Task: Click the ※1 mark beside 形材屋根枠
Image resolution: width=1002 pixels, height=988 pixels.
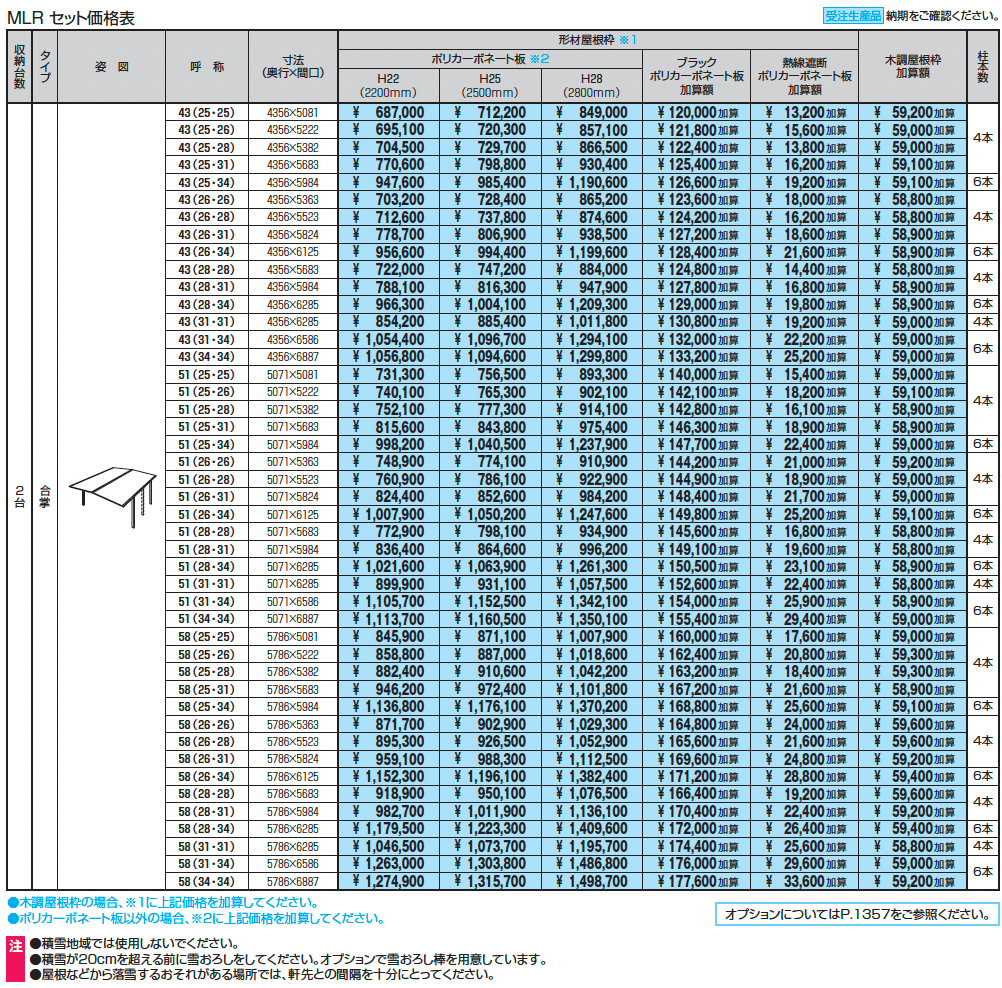Action: click(627, 40)
